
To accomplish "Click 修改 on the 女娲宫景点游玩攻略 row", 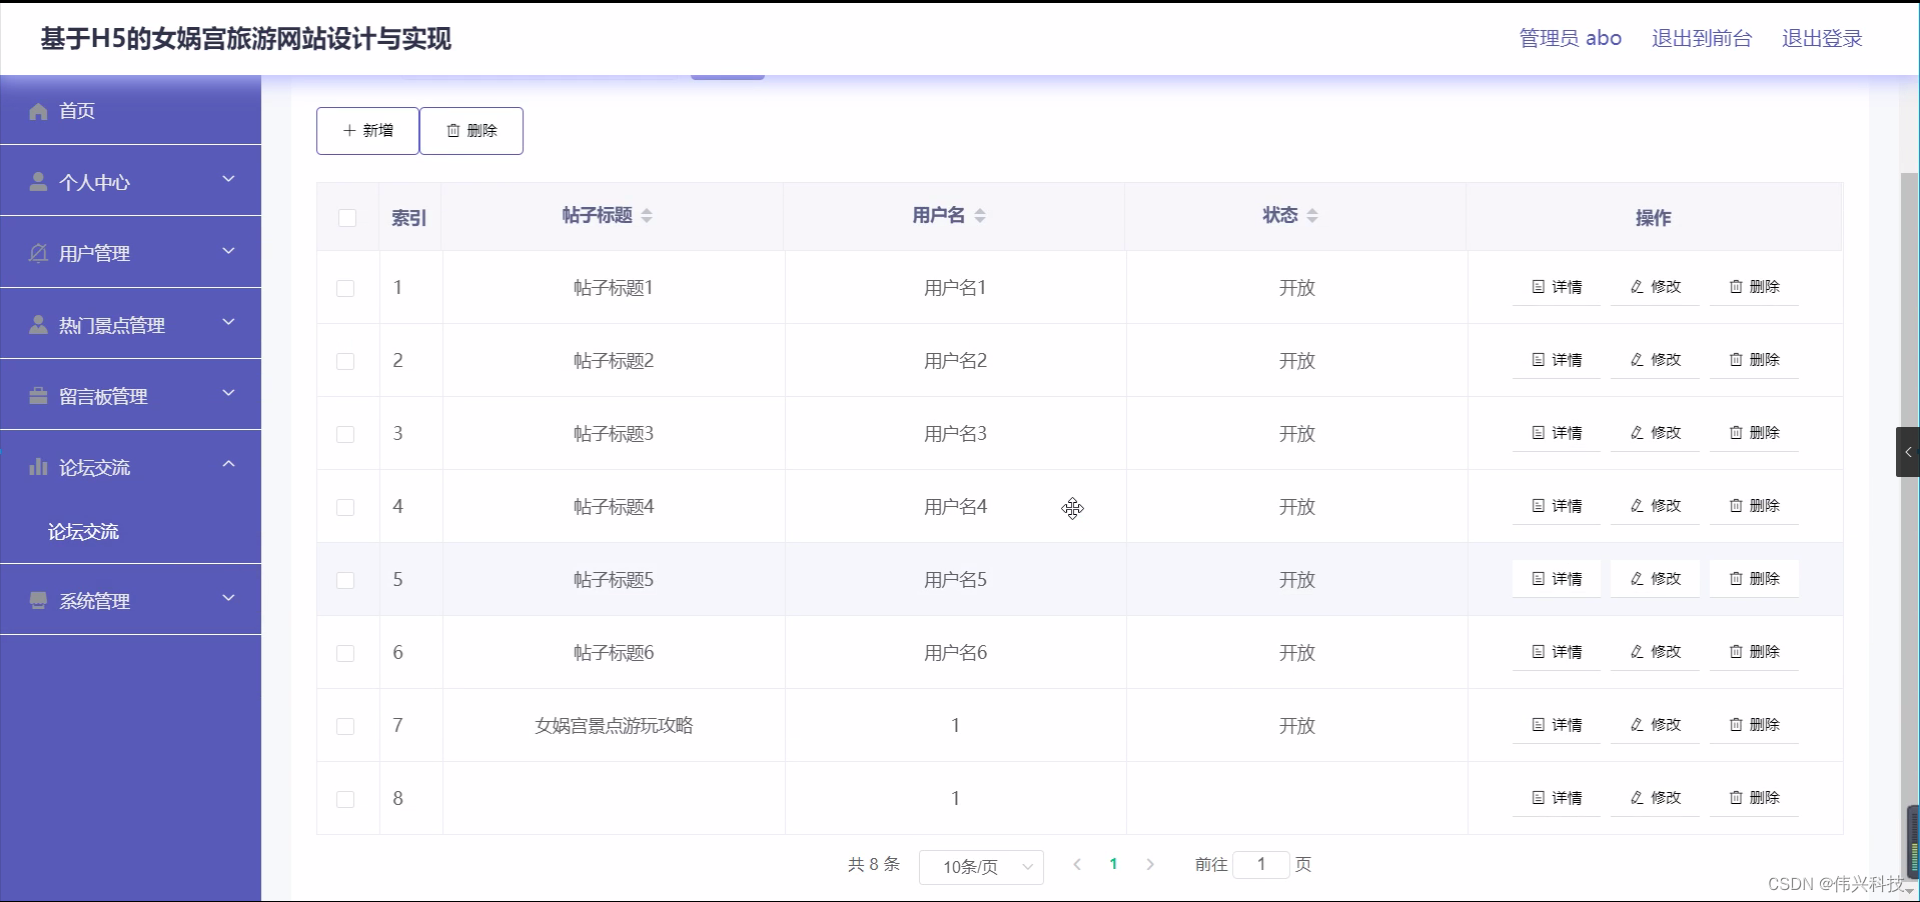I will point(1654,725).
